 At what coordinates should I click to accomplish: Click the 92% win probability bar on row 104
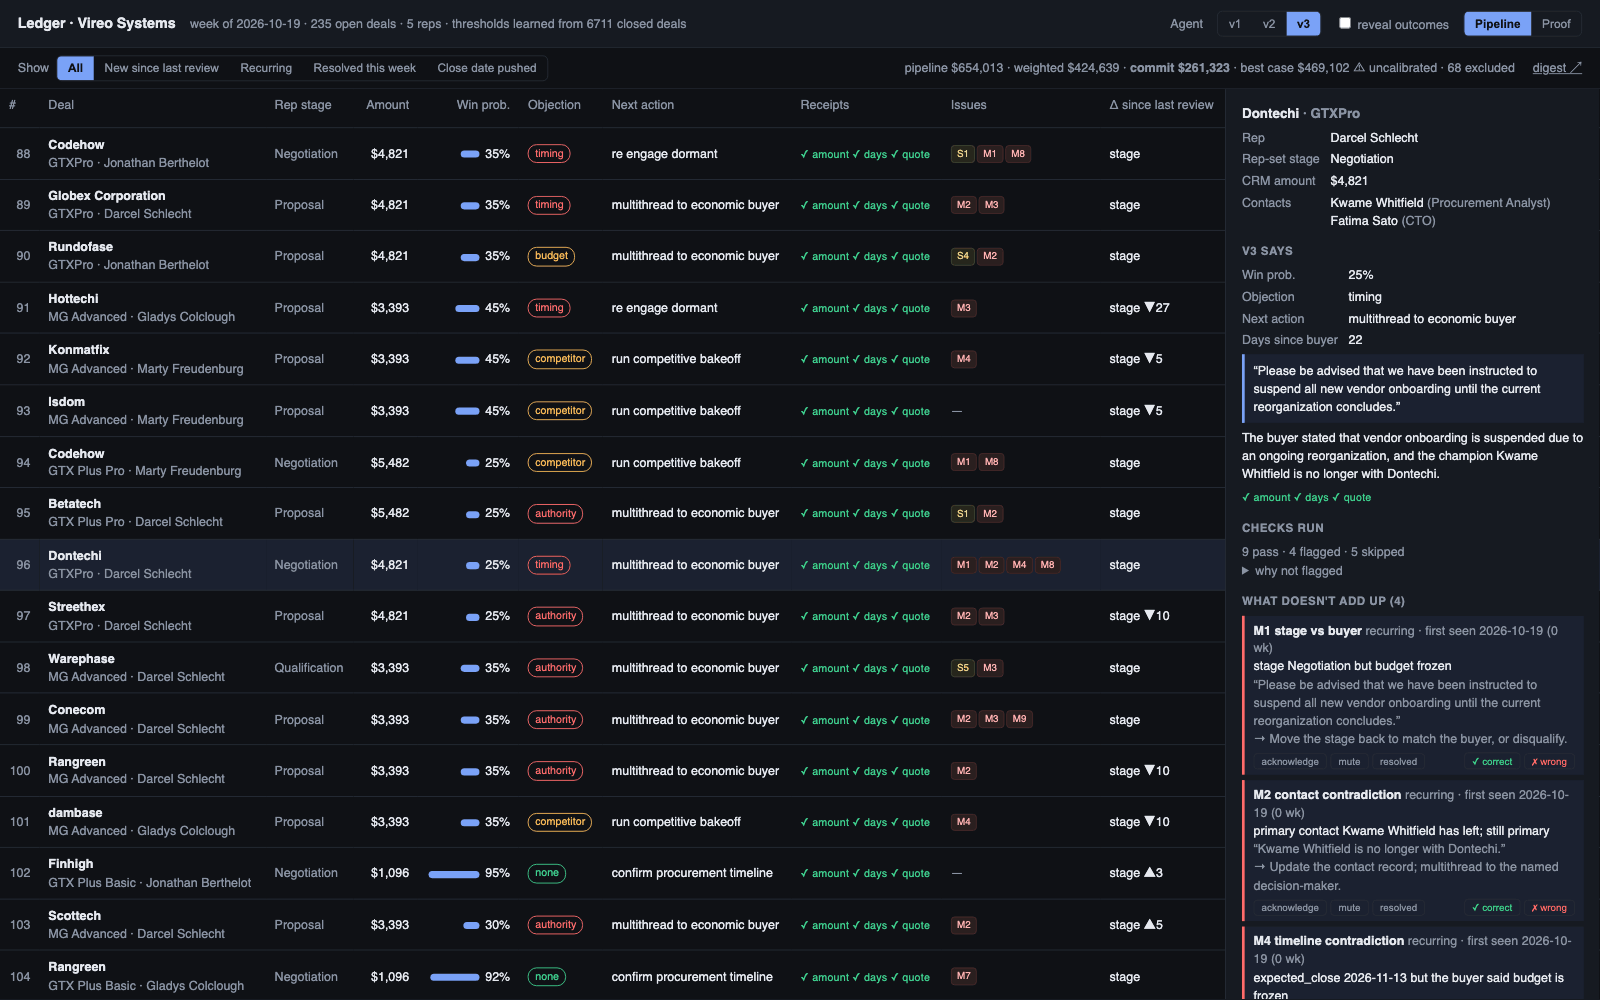click(455, 977)
